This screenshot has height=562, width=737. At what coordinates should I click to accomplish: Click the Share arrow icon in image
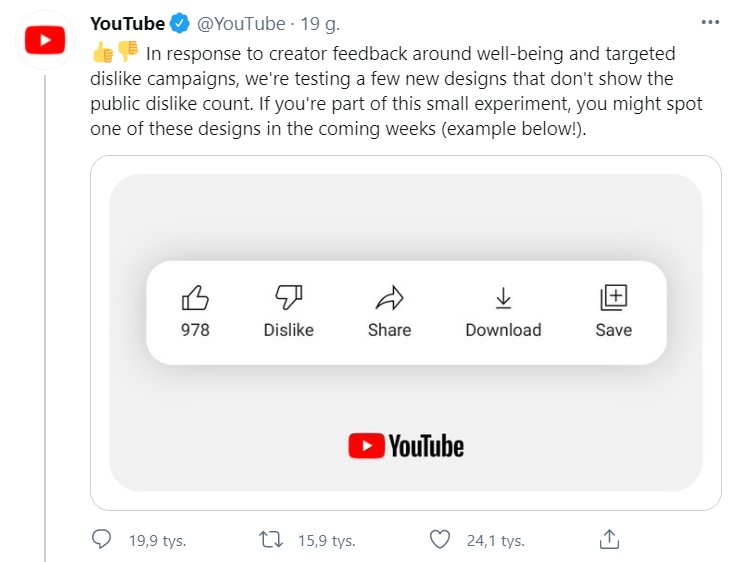coord(389,298)
